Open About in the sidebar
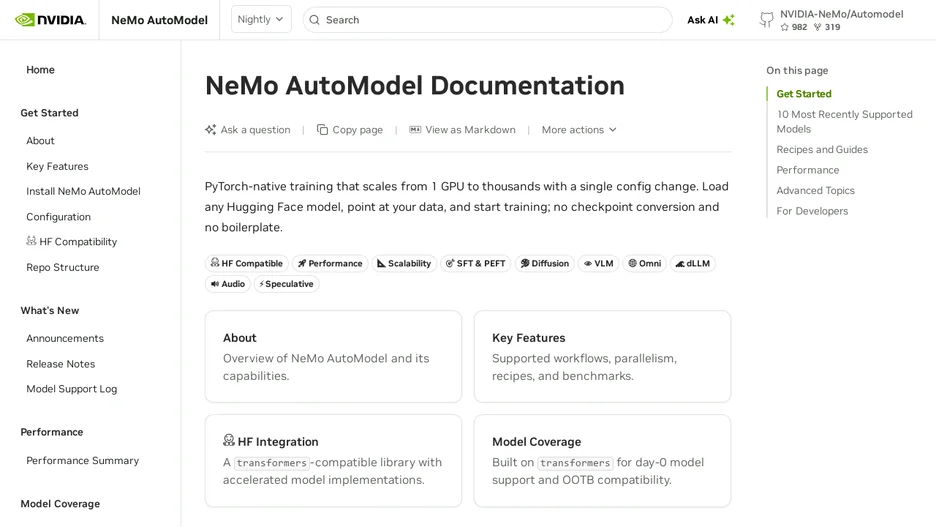Viewport: 936px width, 527px height. click(41, 141)
